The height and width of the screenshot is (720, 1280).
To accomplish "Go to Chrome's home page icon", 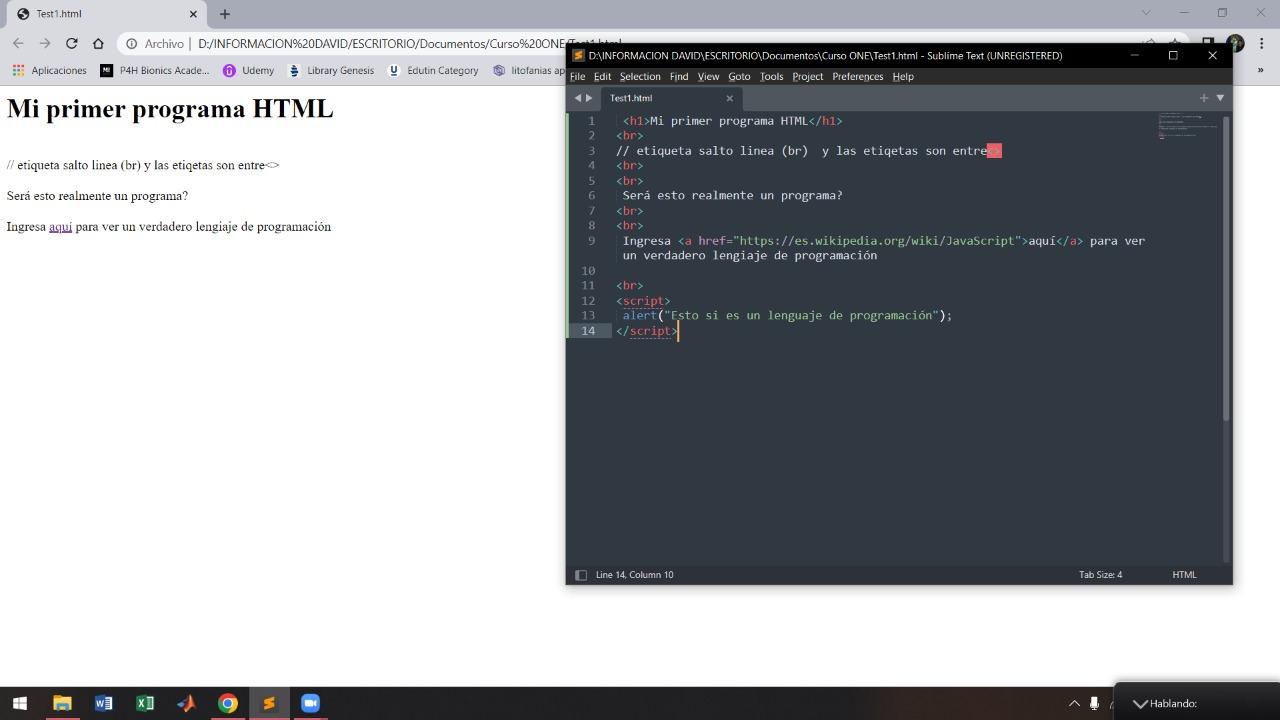I will coord(98,43).
